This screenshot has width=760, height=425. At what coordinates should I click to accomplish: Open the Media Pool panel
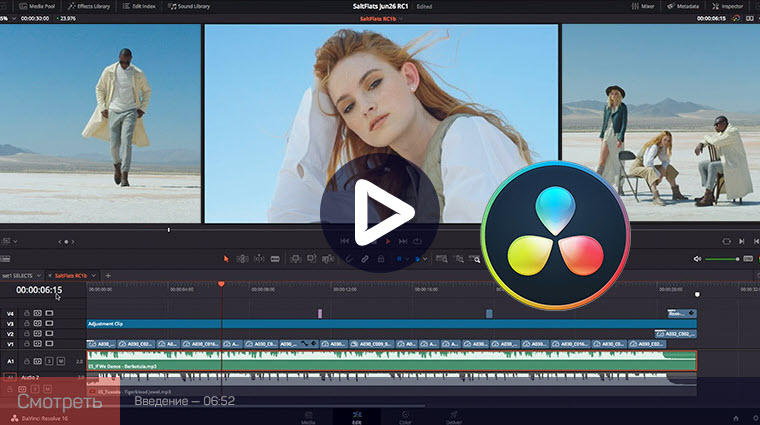pos(39,6)
